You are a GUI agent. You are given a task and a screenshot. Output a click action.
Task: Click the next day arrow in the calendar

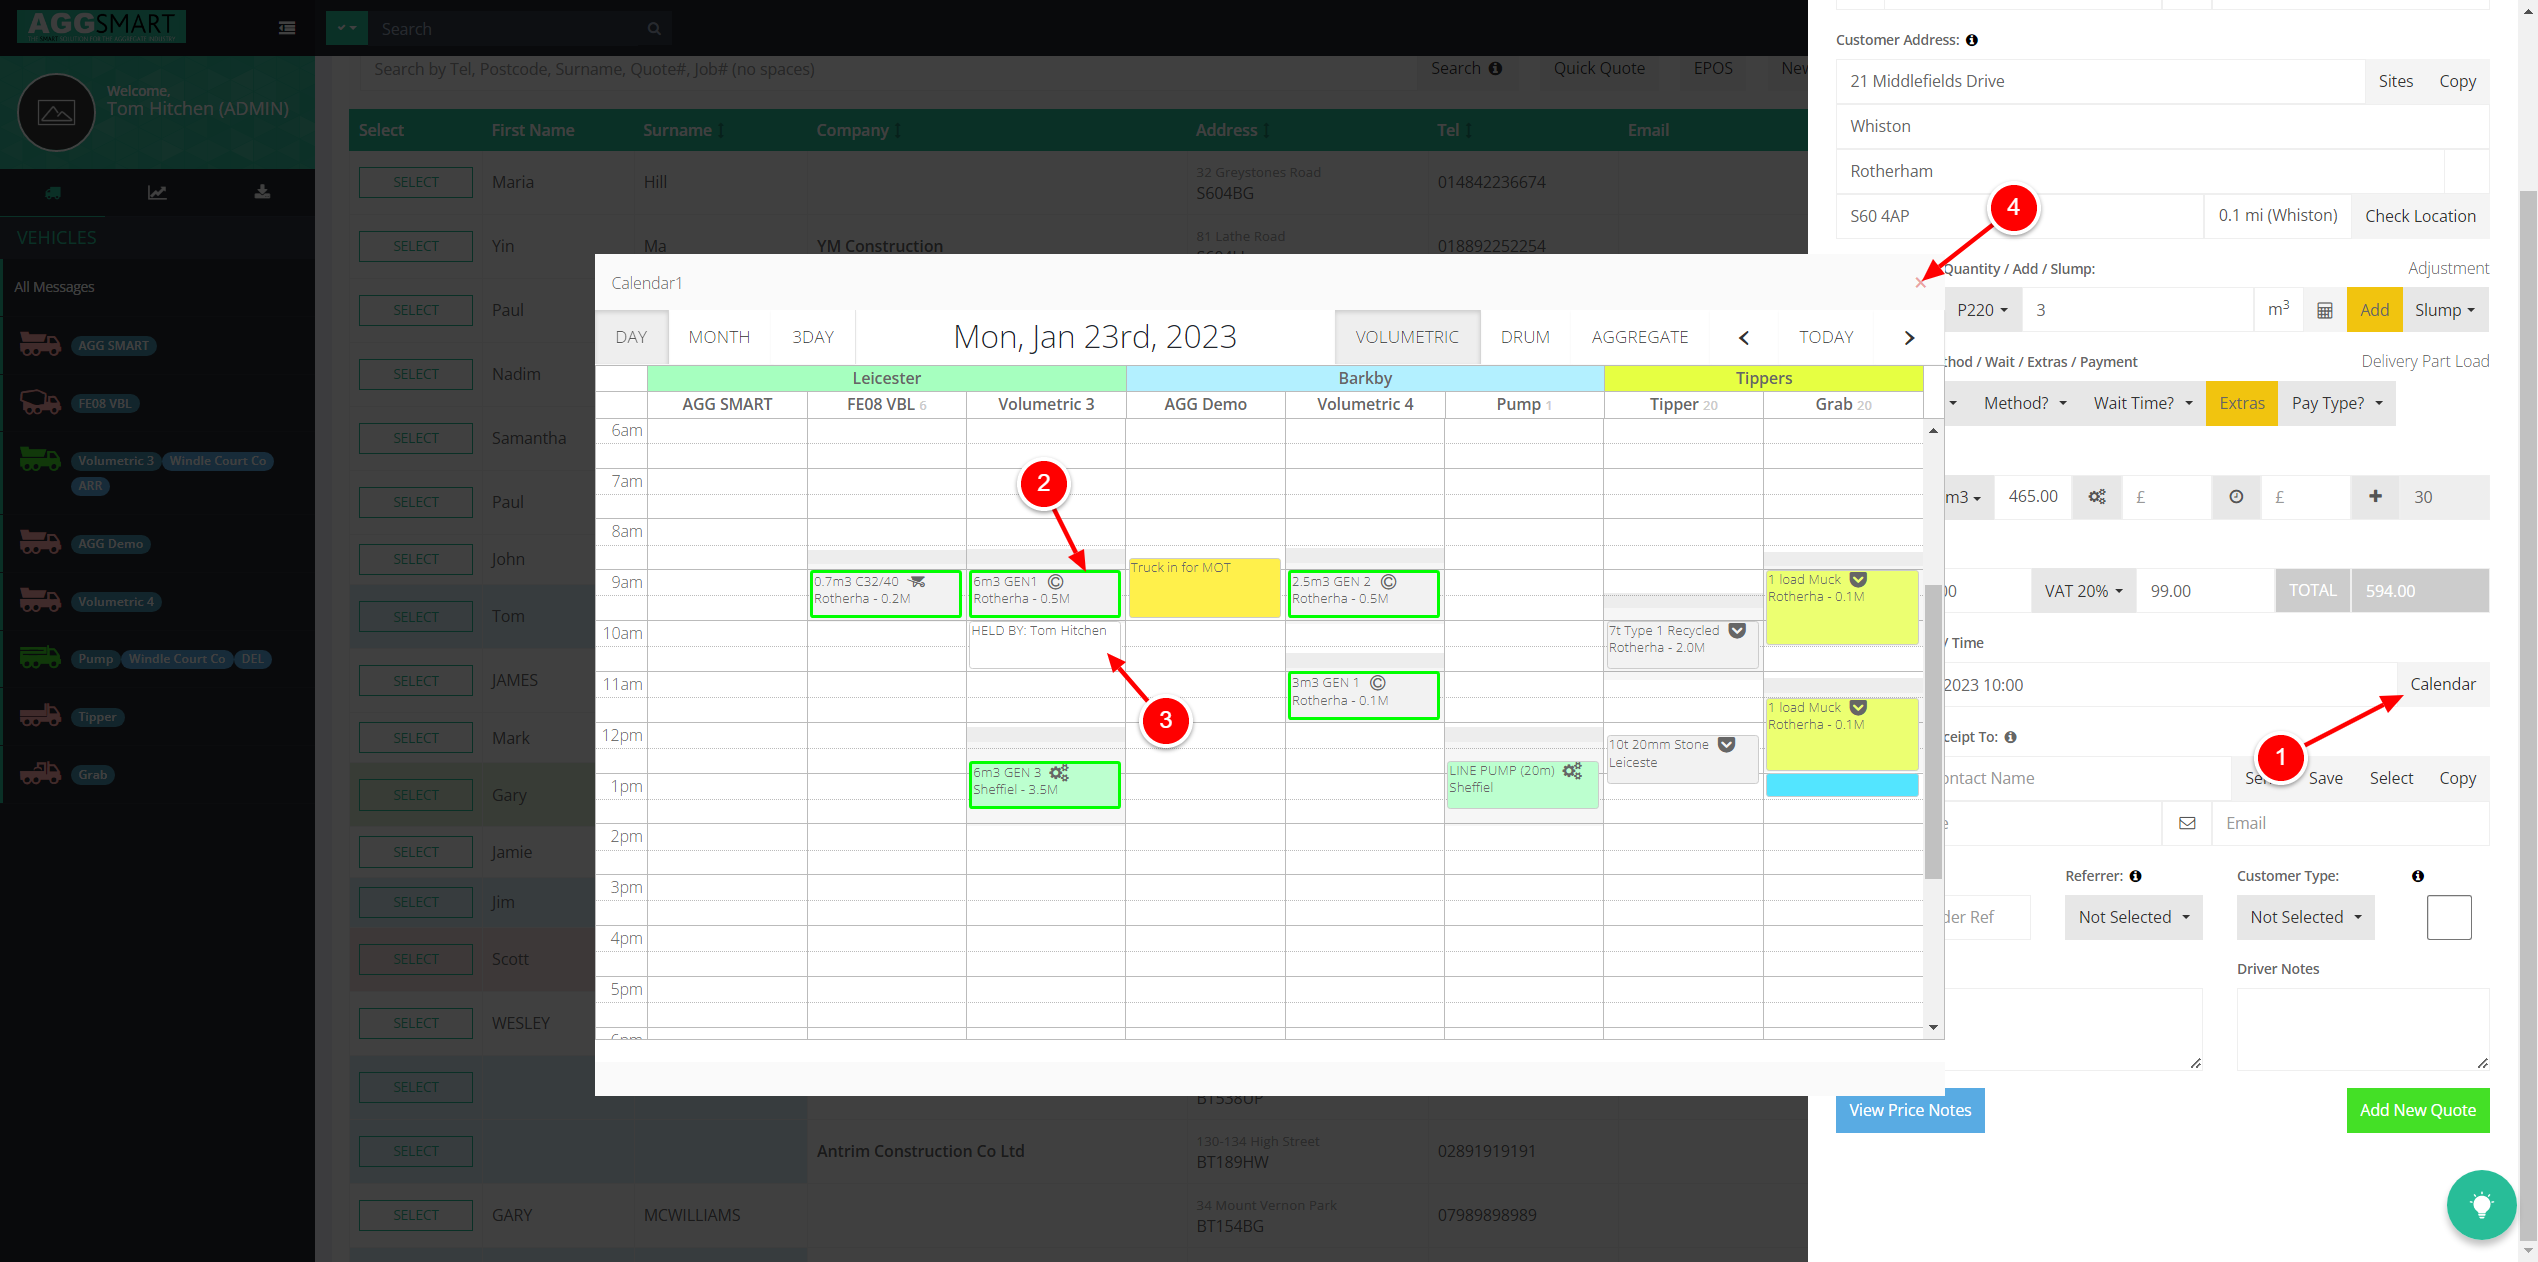tap(1909, 338)
